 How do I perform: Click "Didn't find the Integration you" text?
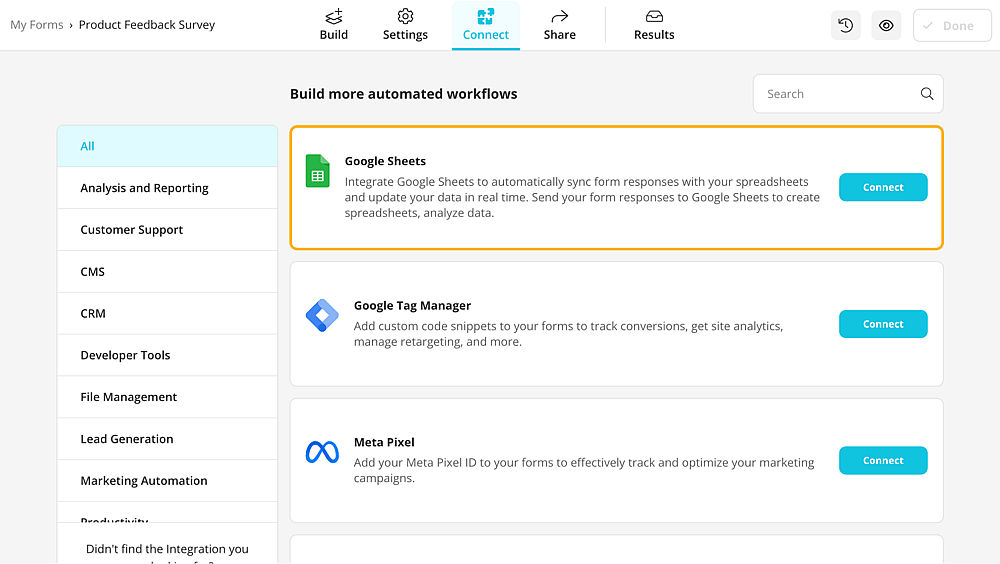click(x=167, y=549)
